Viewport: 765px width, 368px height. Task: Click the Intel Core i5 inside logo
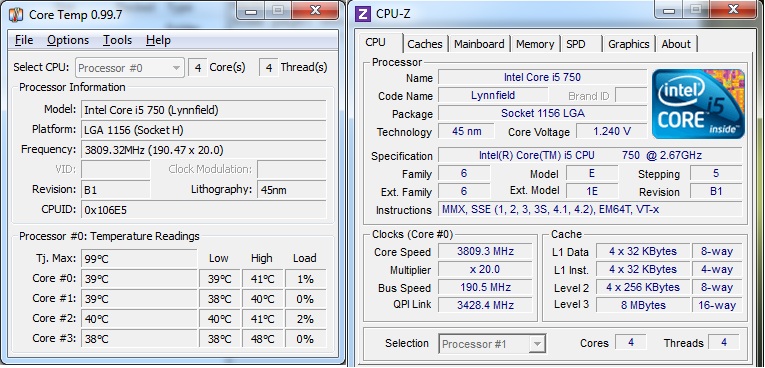click(x=698, y=103)
